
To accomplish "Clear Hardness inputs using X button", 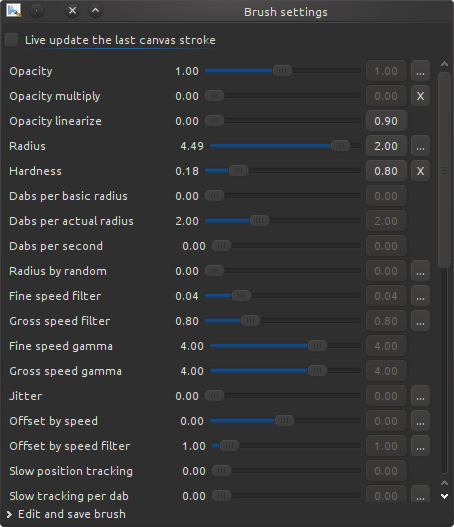I will [420, 171].
